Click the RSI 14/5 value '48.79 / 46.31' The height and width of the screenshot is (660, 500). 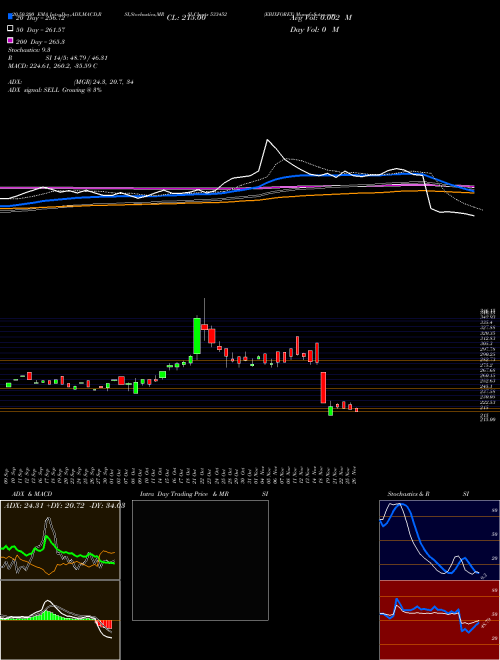pos(87,58)
